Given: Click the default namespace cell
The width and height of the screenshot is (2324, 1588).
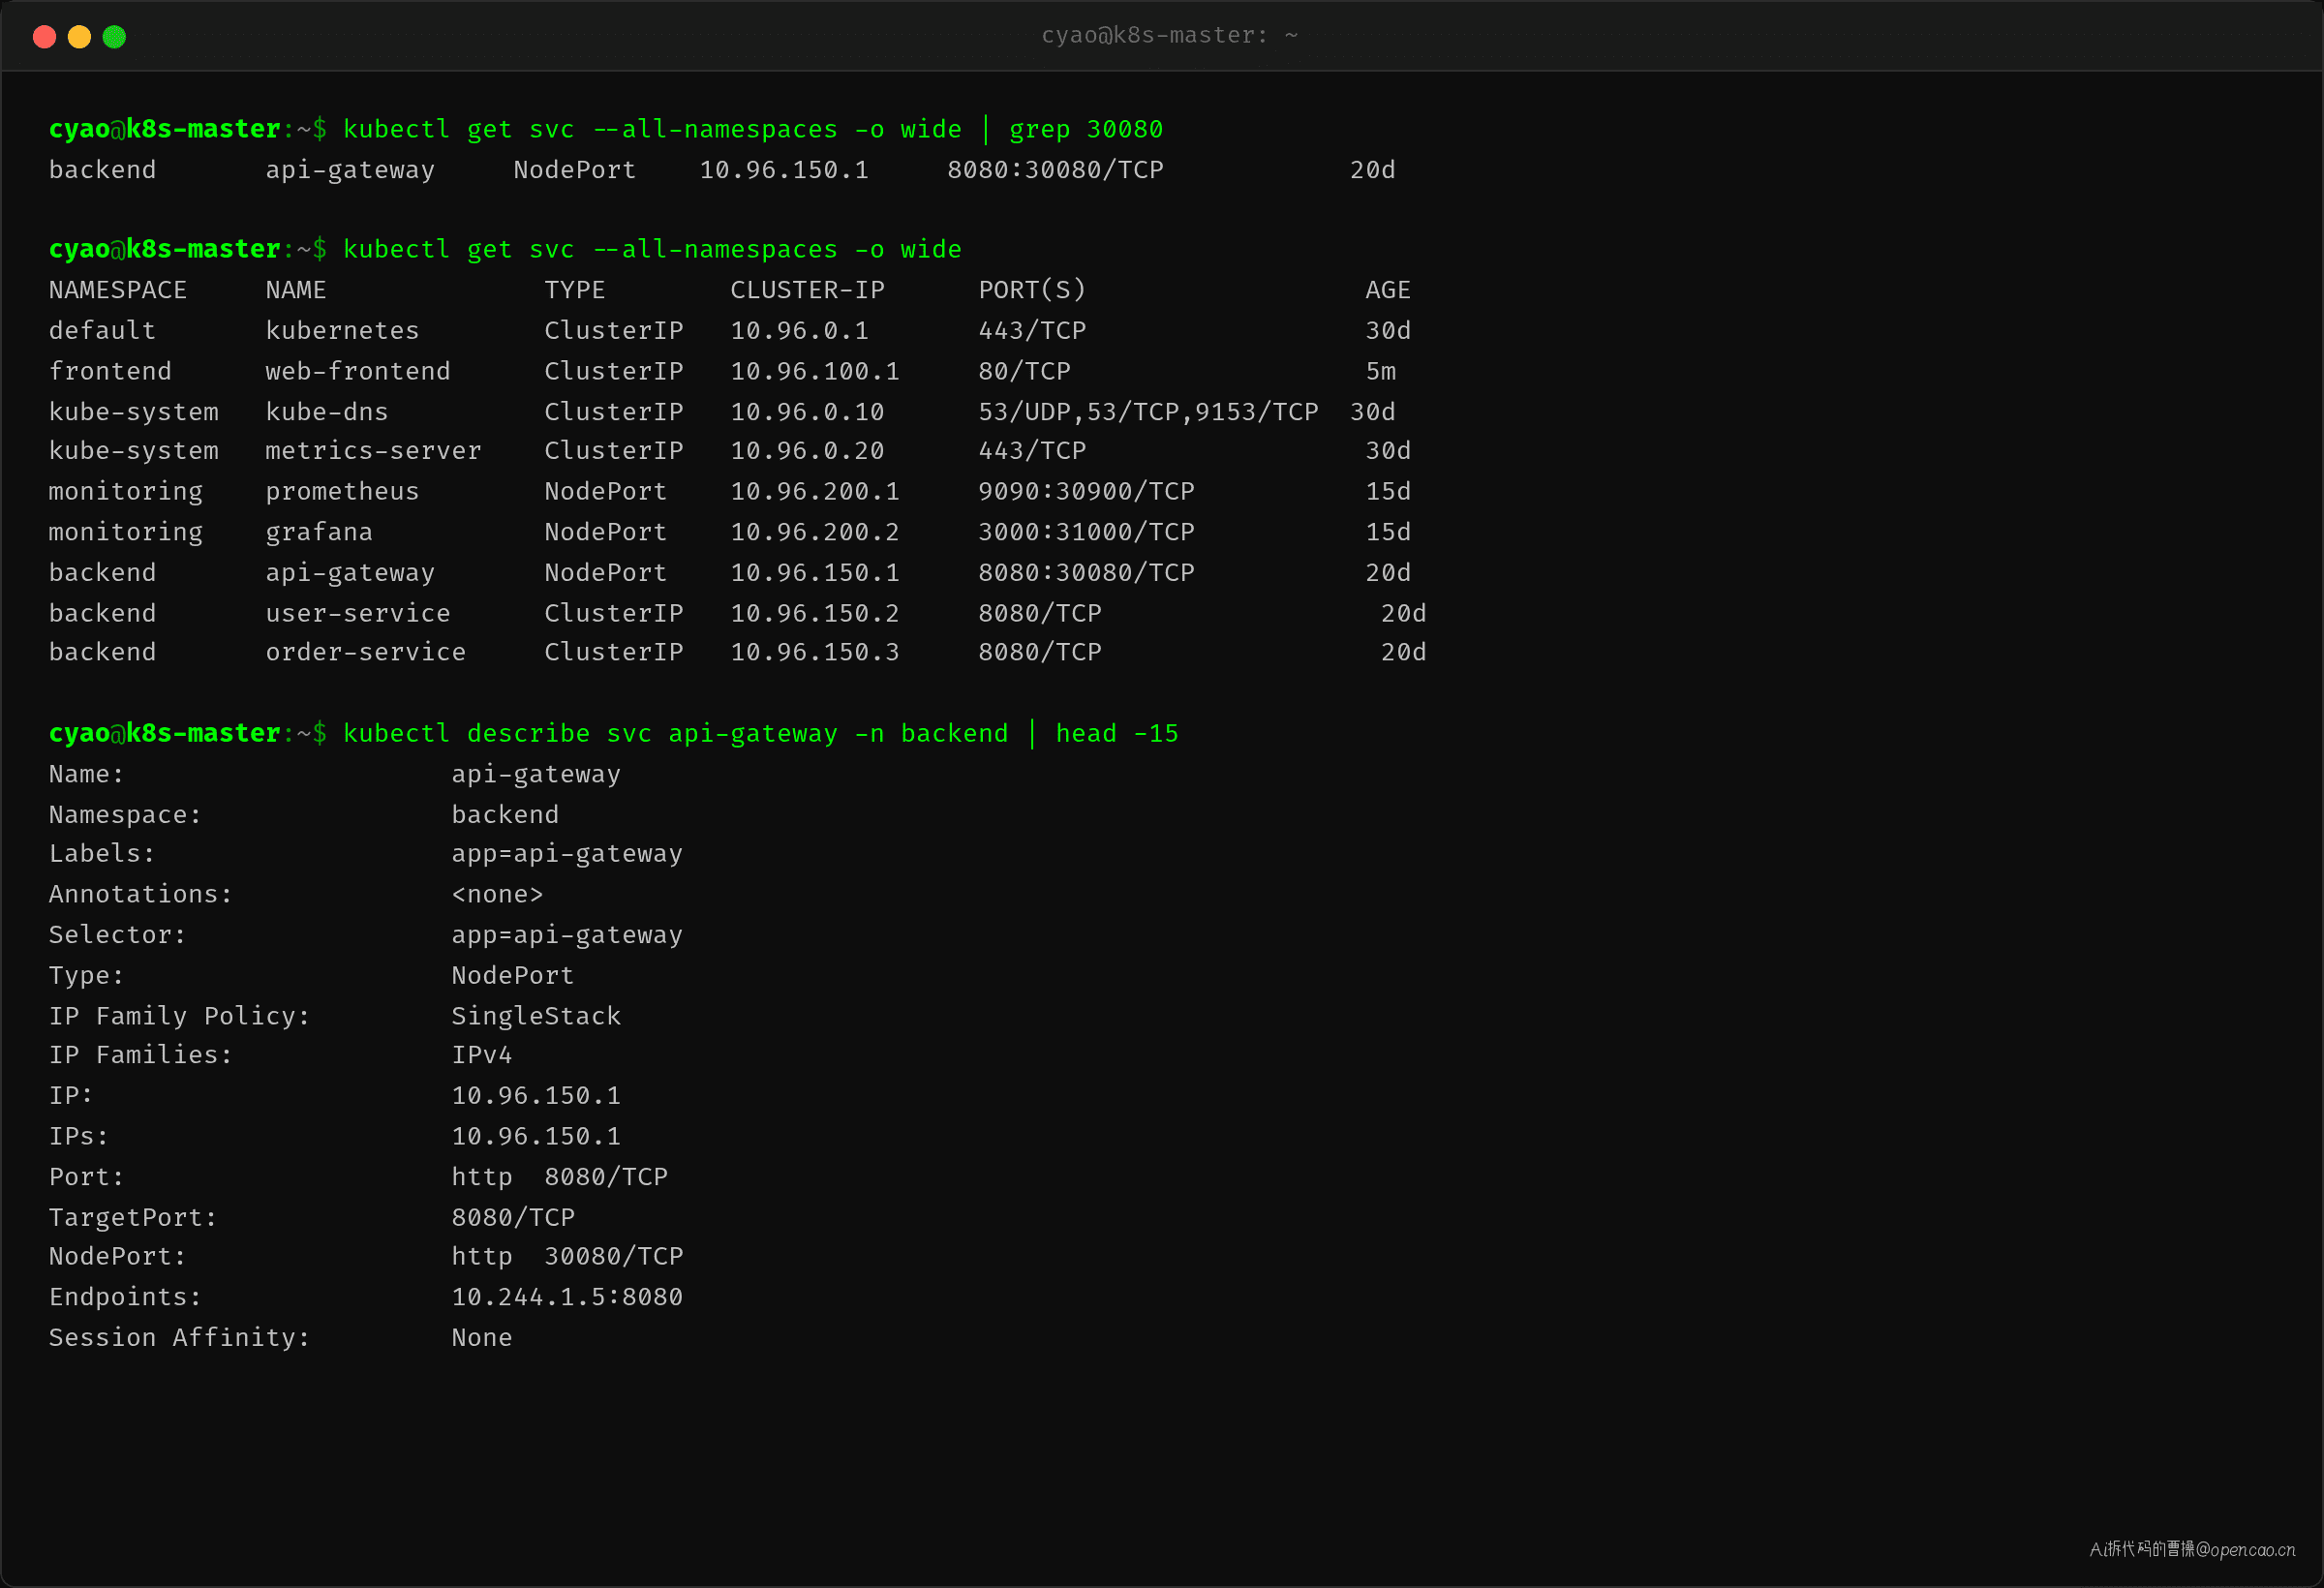Looking at the screenshot, I should click(x=102, y=330).
